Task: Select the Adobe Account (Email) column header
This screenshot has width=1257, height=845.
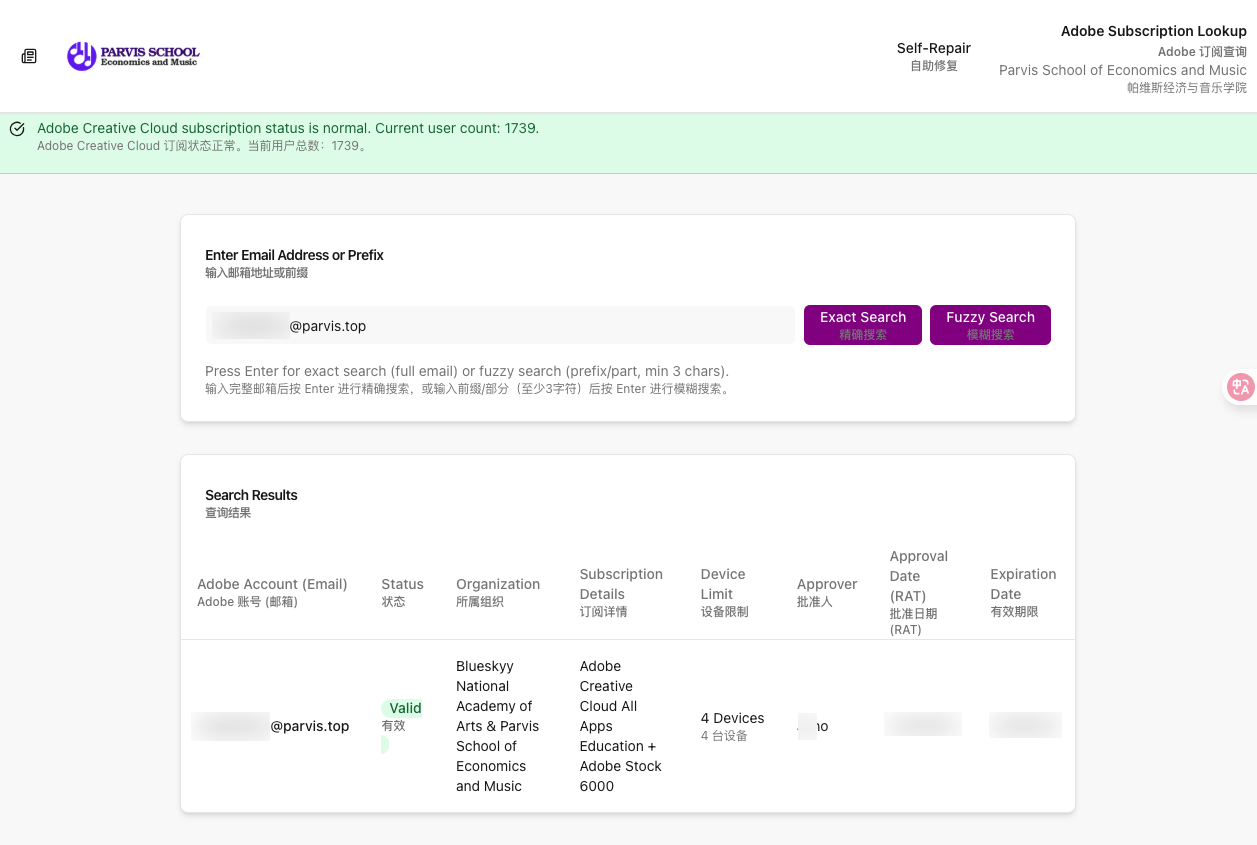Action: click(x=272, y=592)
